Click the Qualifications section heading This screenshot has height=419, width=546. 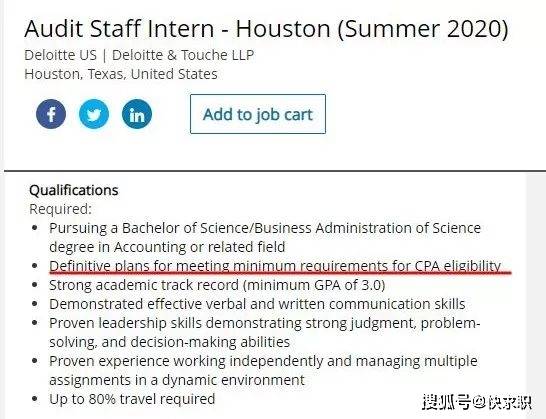click(x=74, y=190)
